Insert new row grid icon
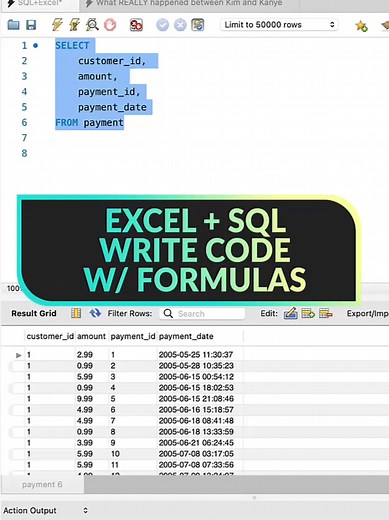Screen dimensions: 389x520 (x=308, y=313)
